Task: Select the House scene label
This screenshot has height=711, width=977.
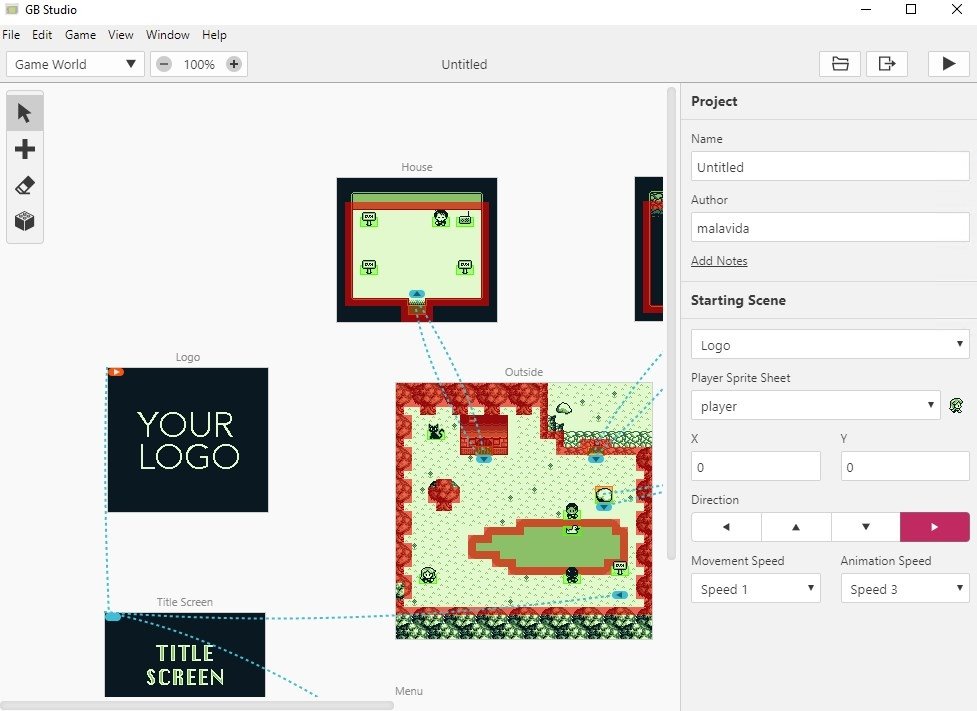Action: (417, 167)
